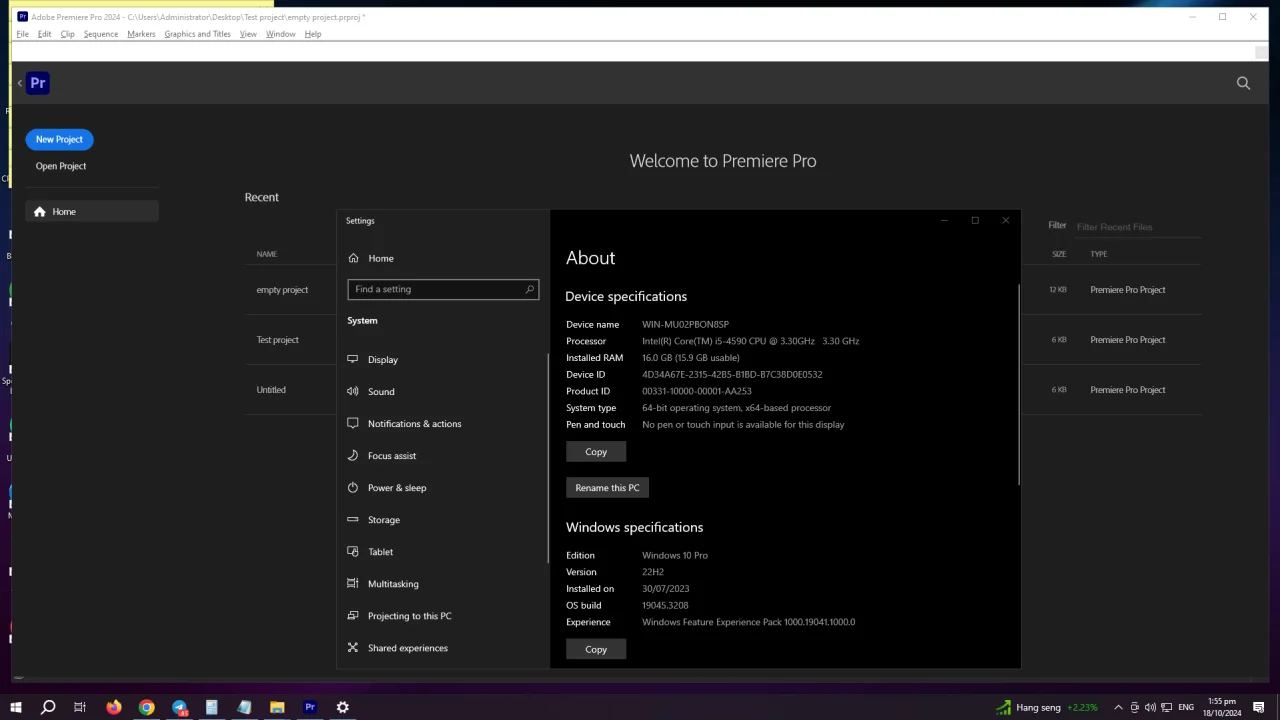1280x720 pixels.
Task: Click the Product ID value 00331-10000-00001-AA253
Action: (696, 391)
